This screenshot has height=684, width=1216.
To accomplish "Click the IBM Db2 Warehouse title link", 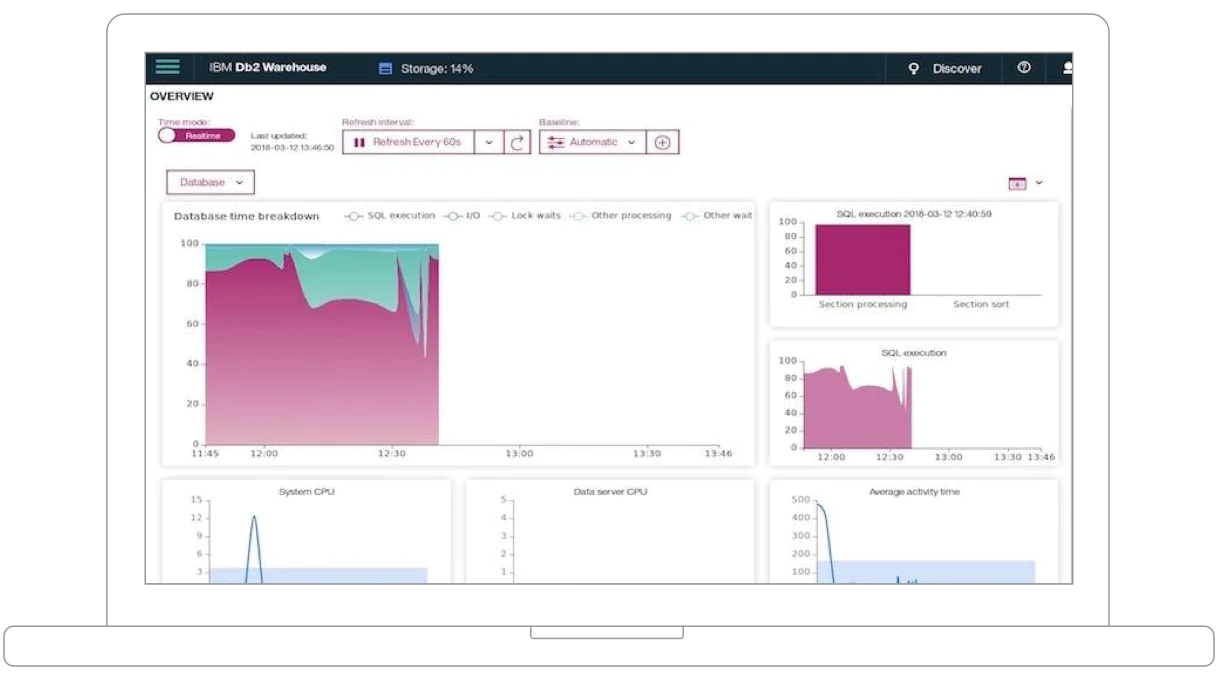I will coord(266,67).
